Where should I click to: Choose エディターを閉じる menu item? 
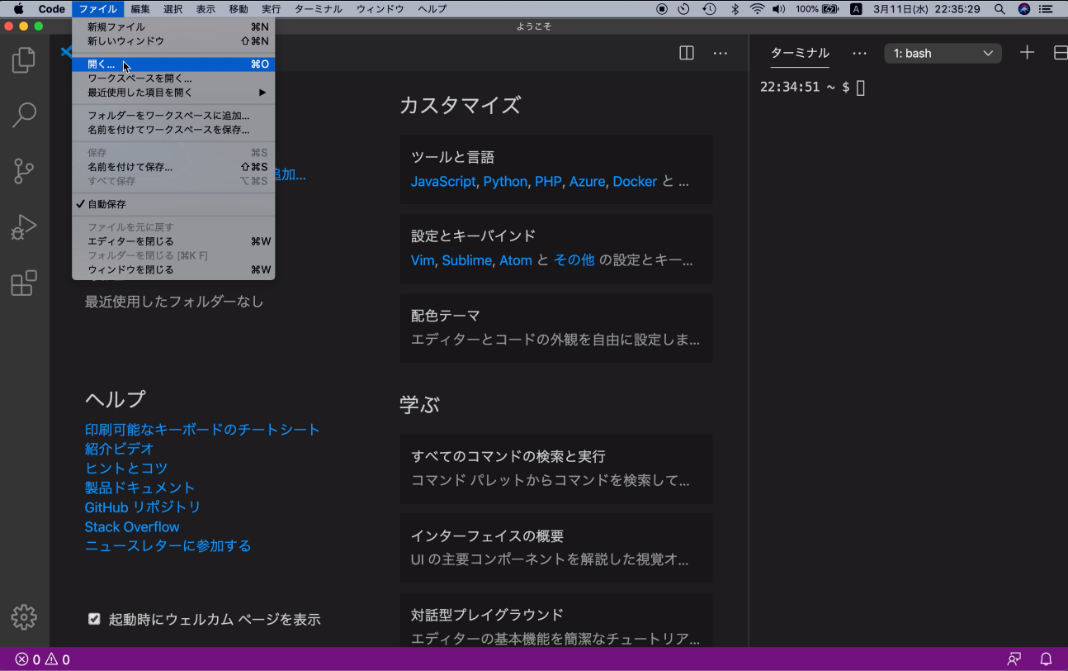(174, 241)
